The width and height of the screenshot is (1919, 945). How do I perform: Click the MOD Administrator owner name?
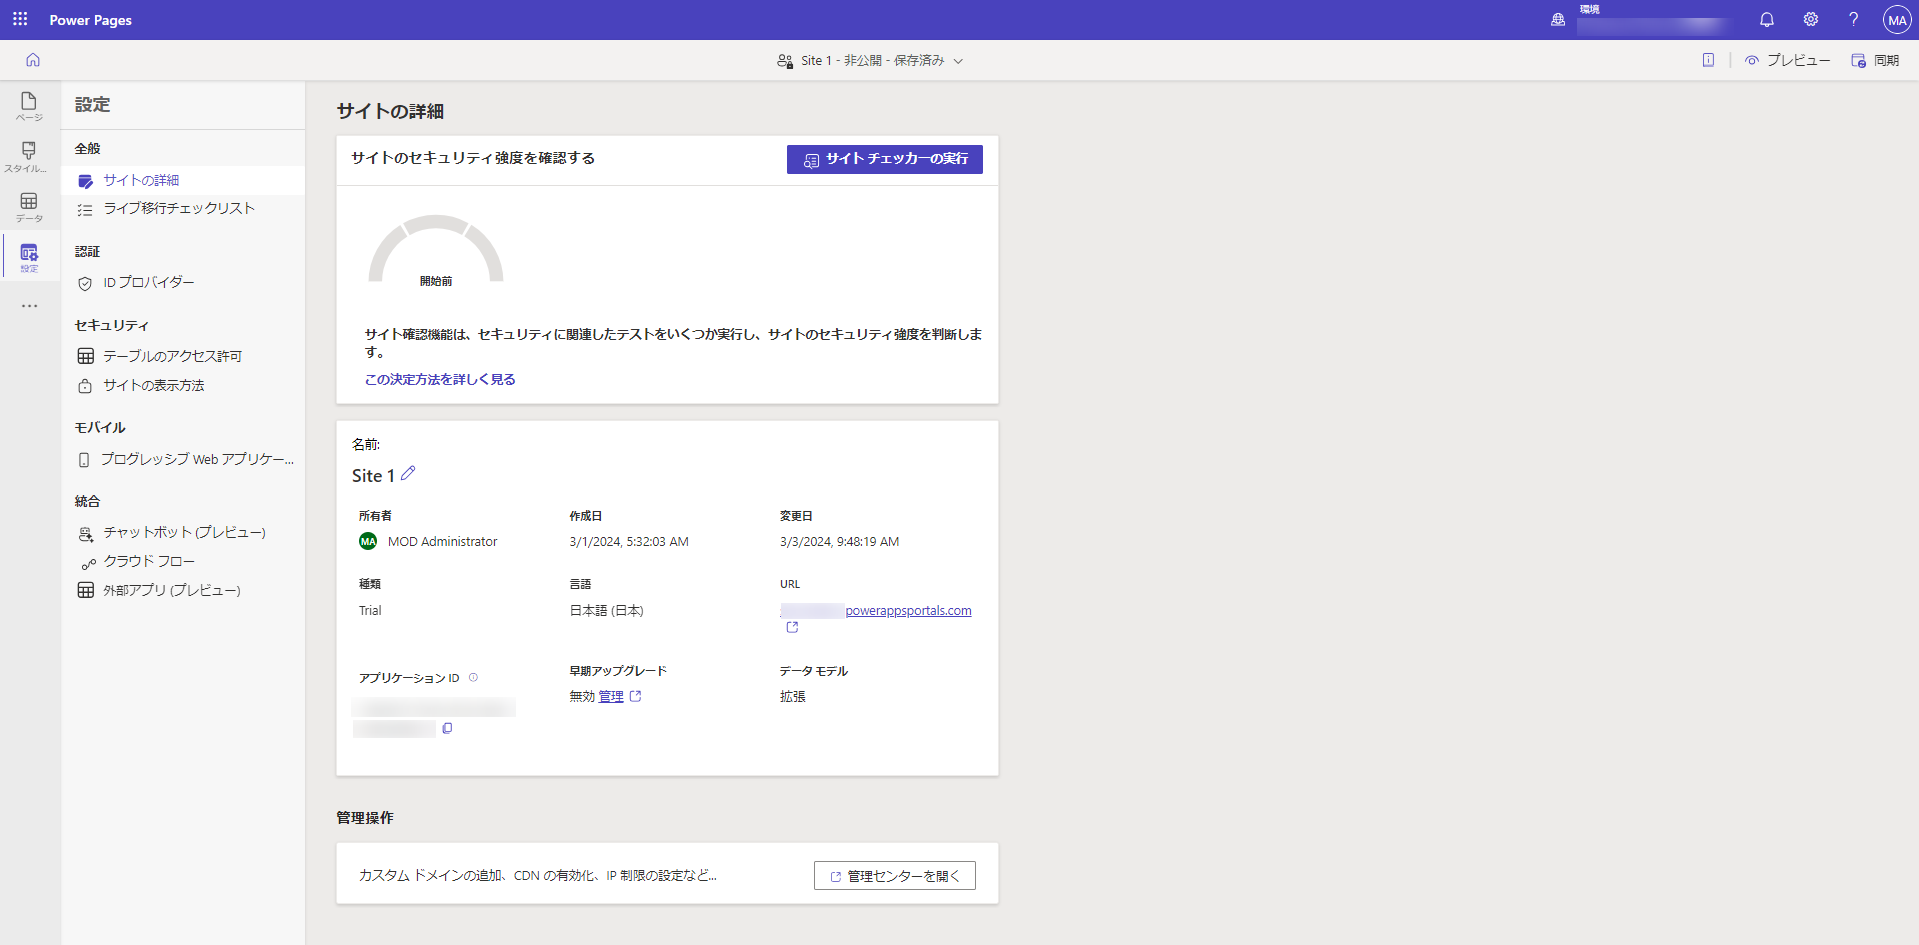pos(442,541)
